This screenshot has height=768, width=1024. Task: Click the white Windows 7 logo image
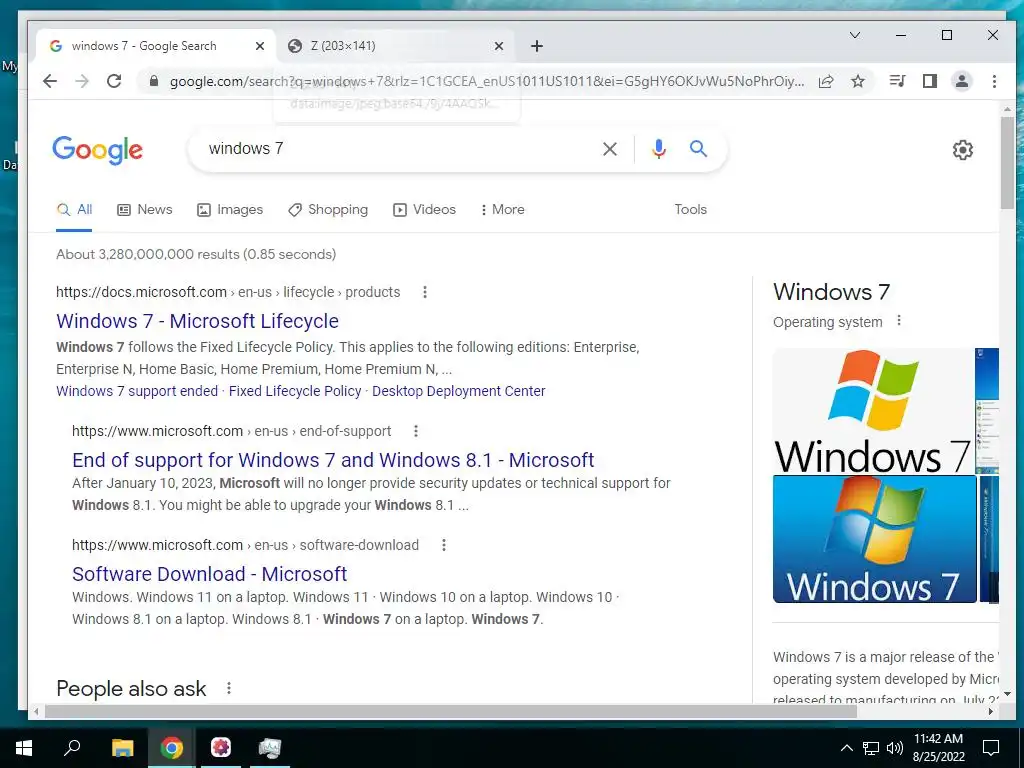873,411
